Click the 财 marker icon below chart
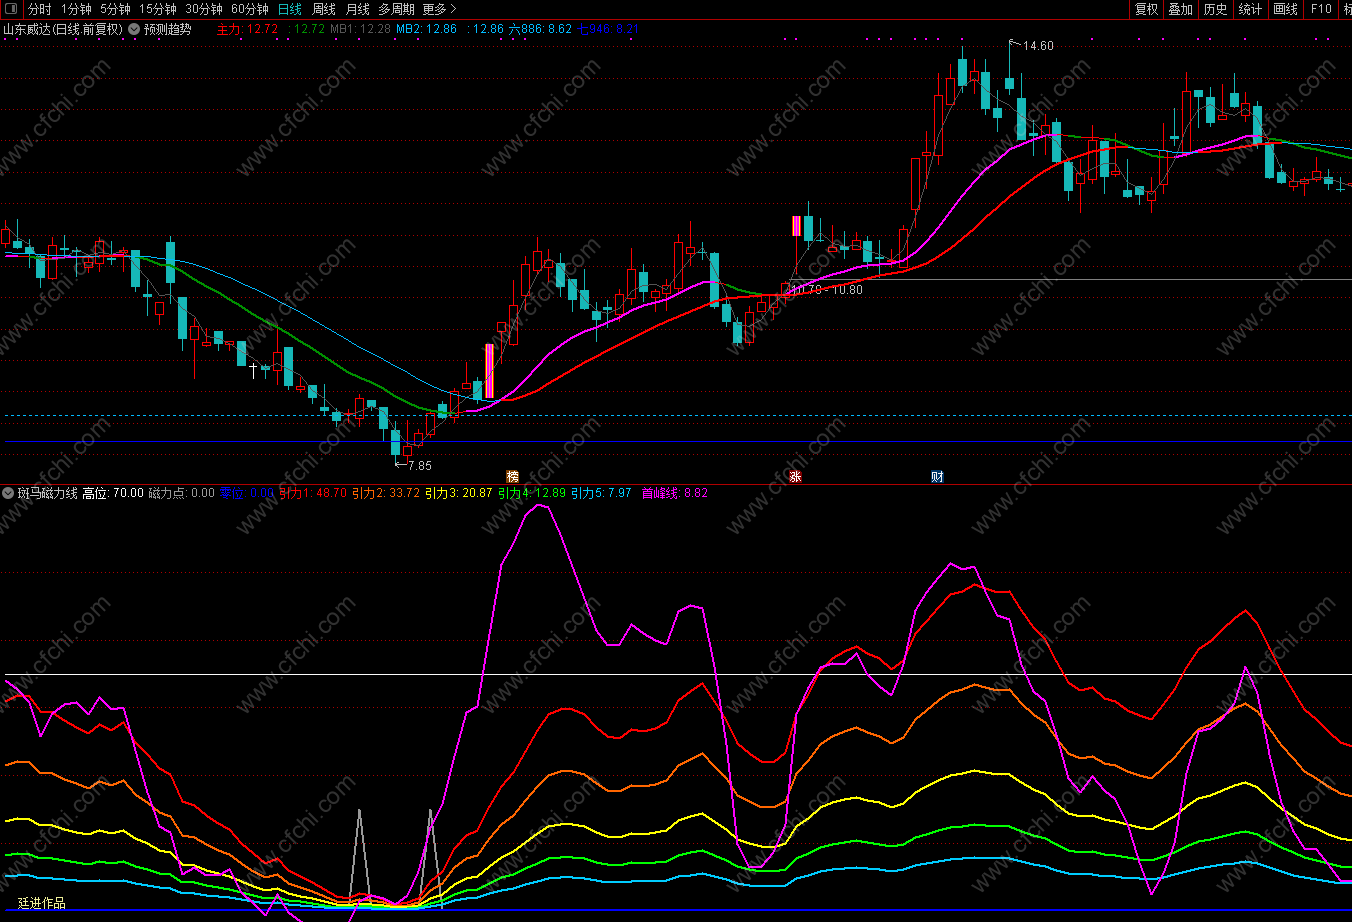 (x=937, y=476)
